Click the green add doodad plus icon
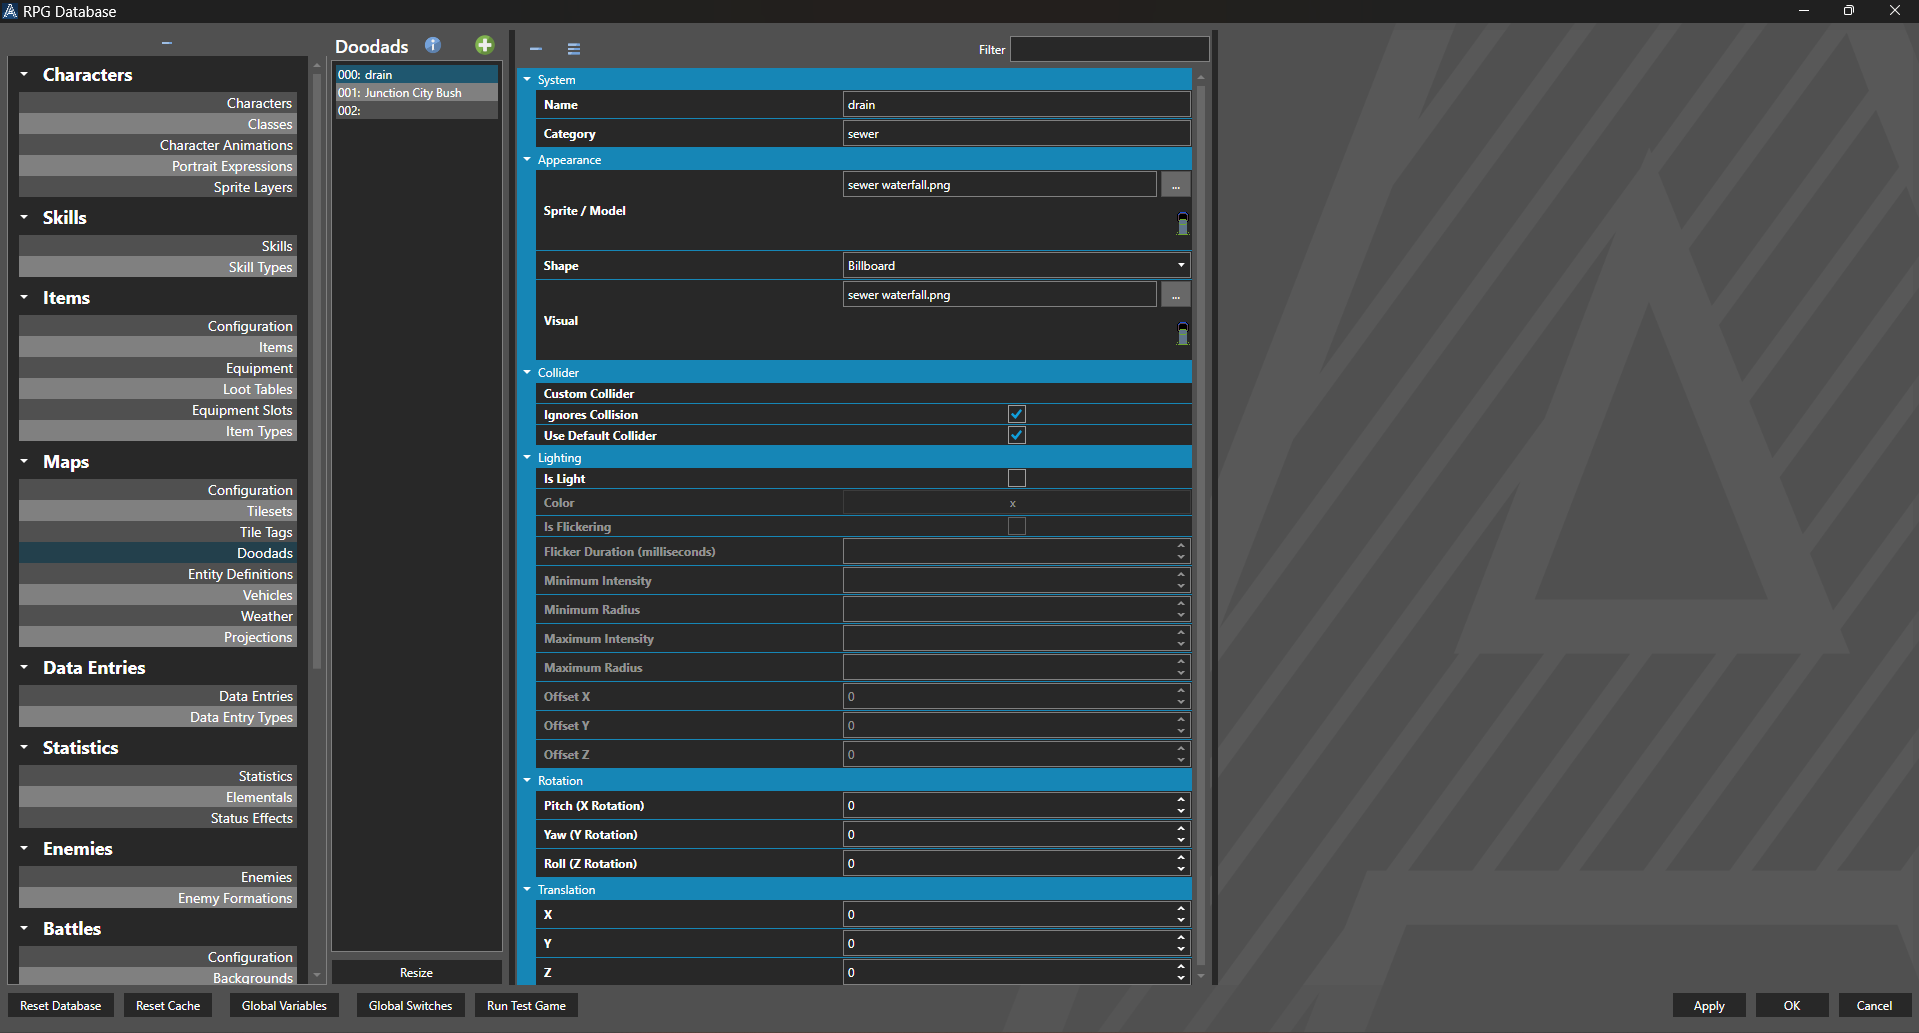Image resolution: width=1919 pixels, height=1033 pixels. click(x=484, y=45)
